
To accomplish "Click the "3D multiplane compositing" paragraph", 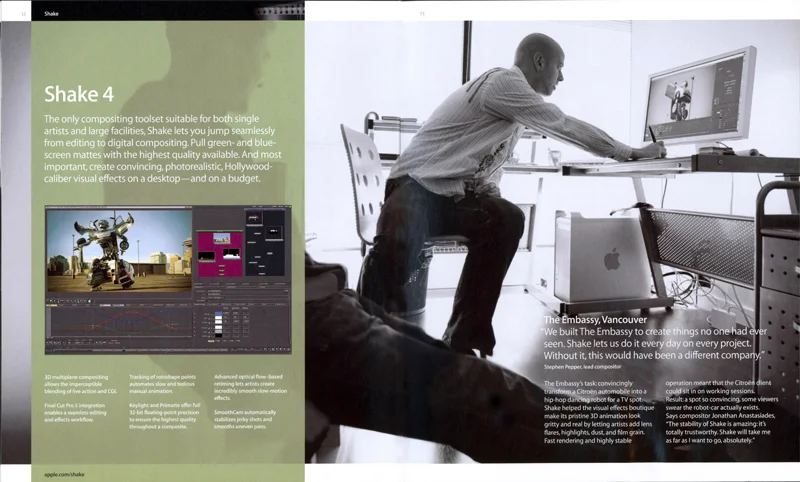I will (x=81, y=384).
